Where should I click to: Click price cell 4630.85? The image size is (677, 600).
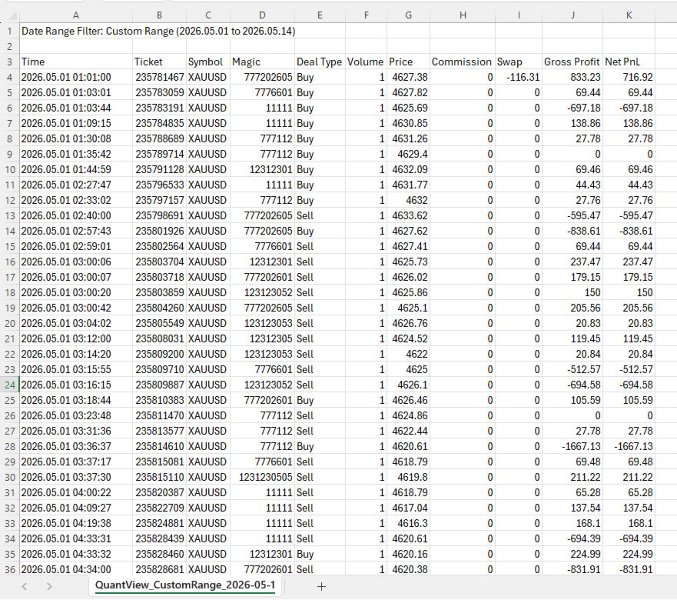pos(408,123)
